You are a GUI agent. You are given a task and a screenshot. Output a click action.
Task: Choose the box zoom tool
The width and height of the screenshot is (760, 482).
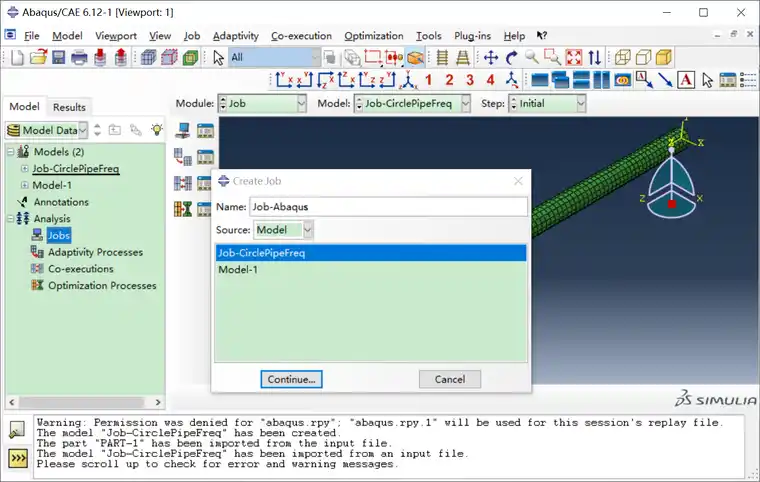click(553, 58)
